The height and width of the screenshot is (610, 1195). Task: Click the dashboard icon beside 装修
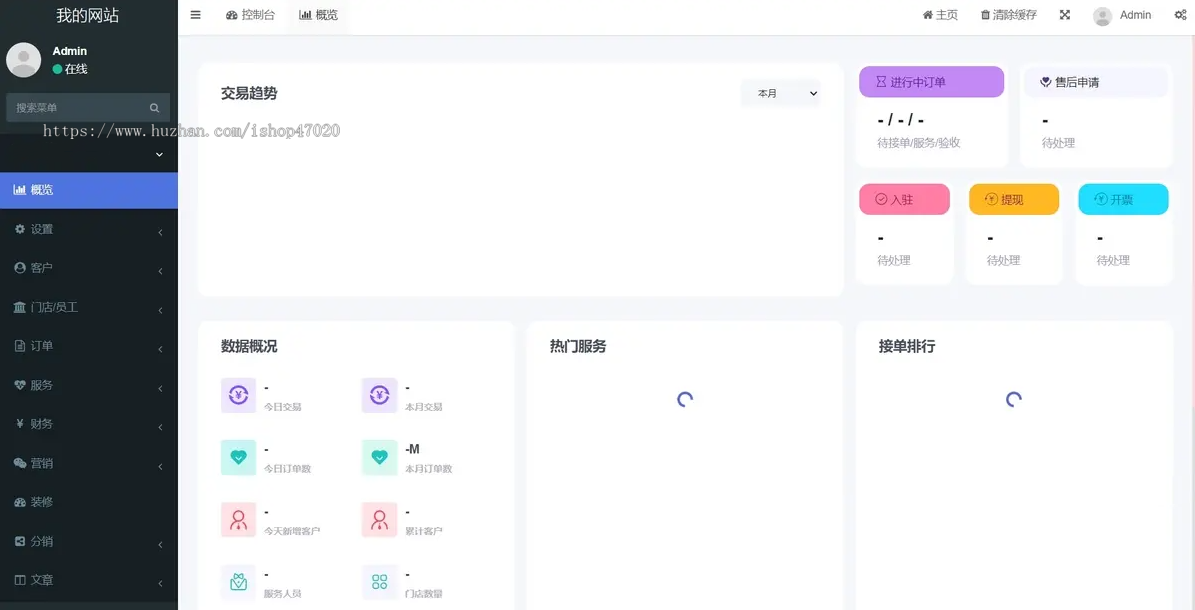click(x=20, y=502)
